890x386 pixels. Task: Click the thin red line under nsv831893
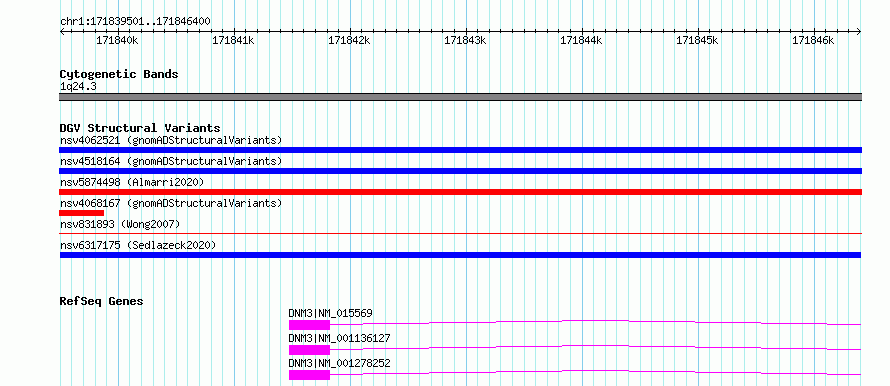point(460,233)
